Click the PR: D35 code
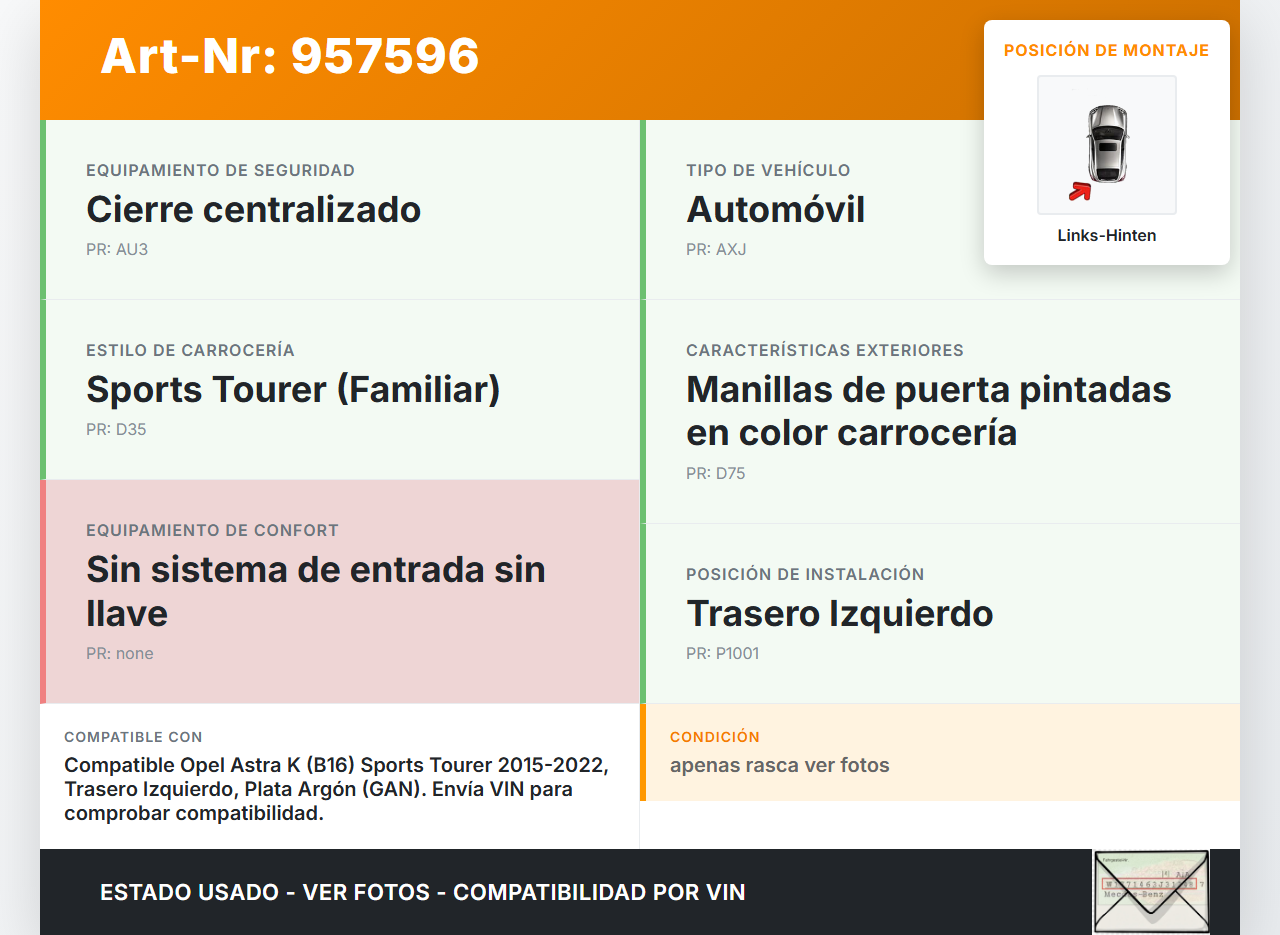The image size is (1280, 935). pos(116,429)
